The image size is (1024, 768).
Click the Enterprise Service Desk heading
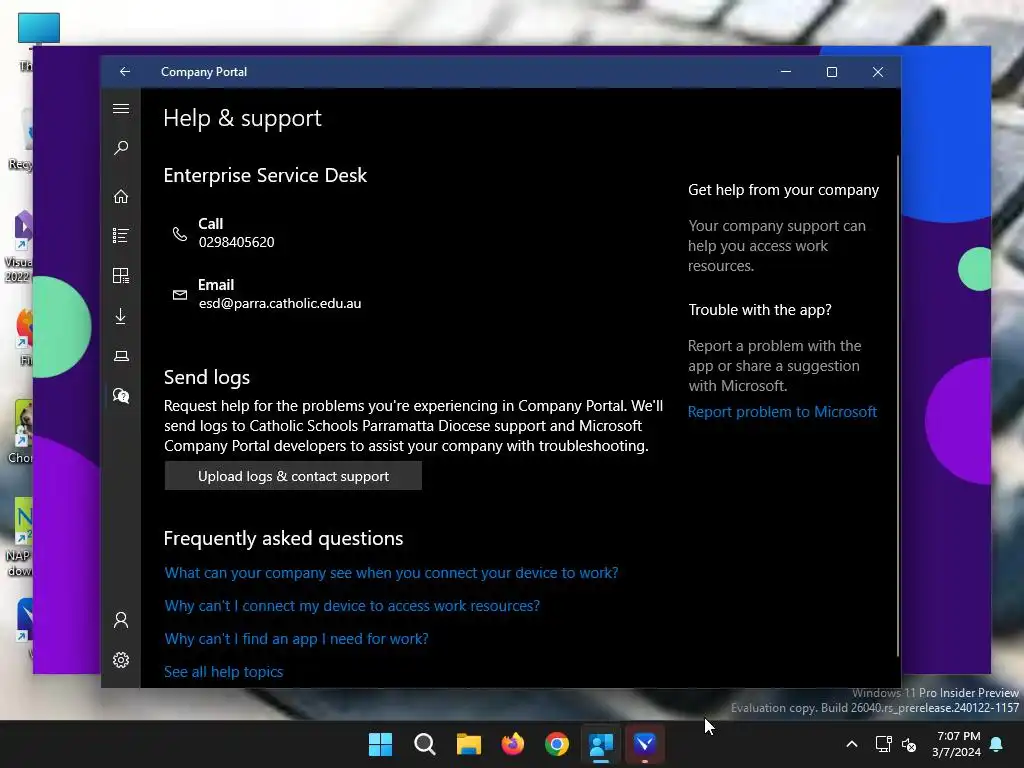[265, 175]
